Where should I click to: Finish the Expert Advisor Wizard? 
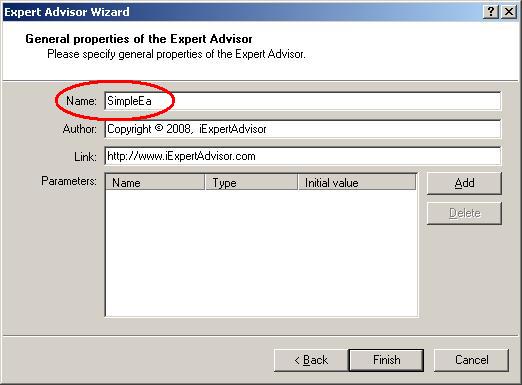click(x=386, y=360)
